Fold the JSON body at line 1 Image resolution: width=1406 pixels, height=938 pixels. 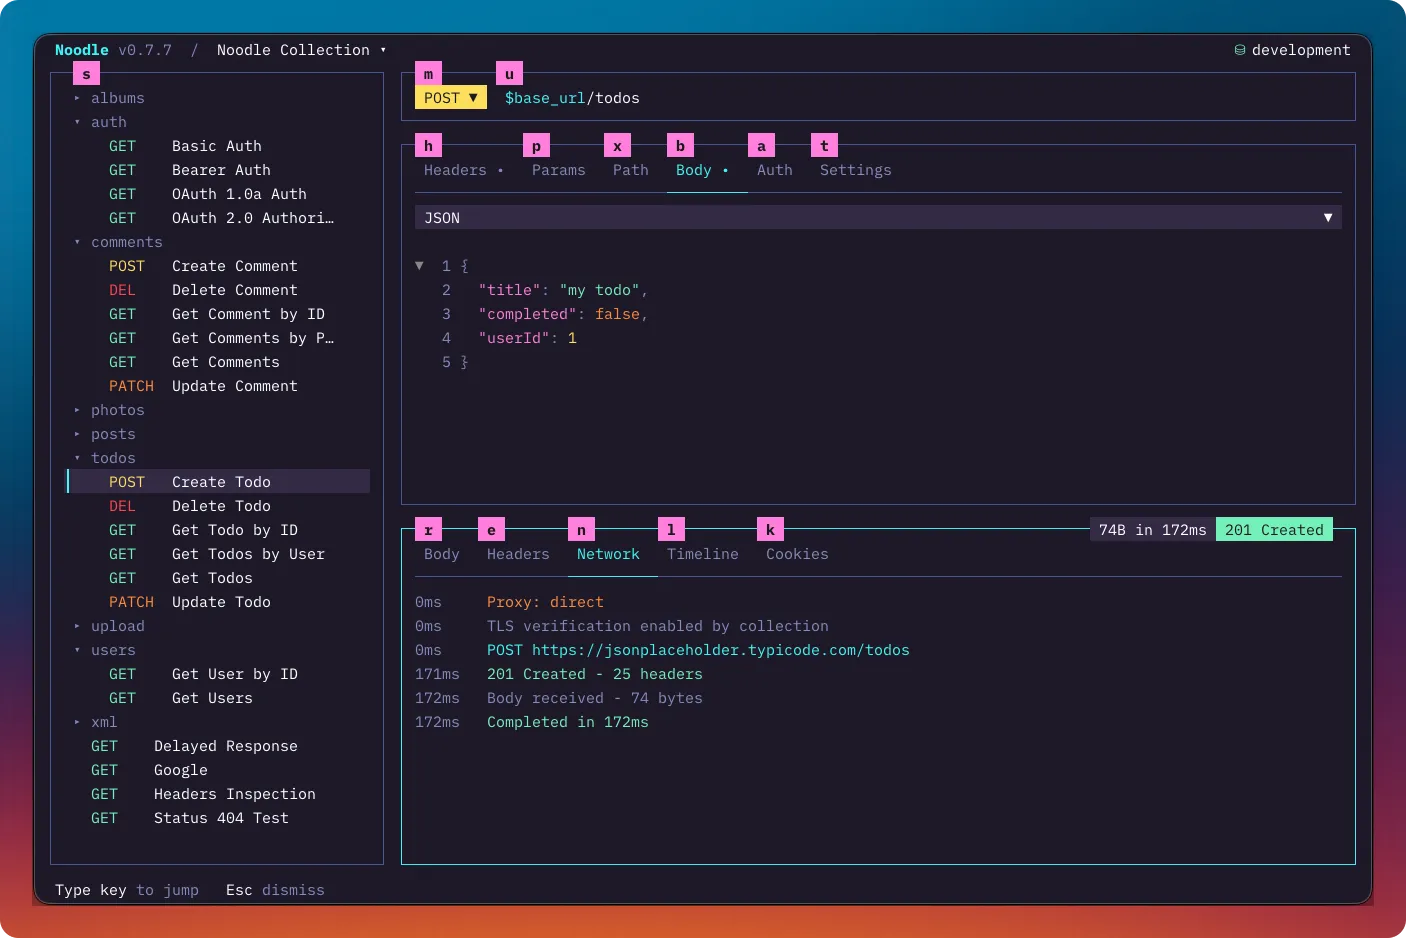tap(419, 266)
